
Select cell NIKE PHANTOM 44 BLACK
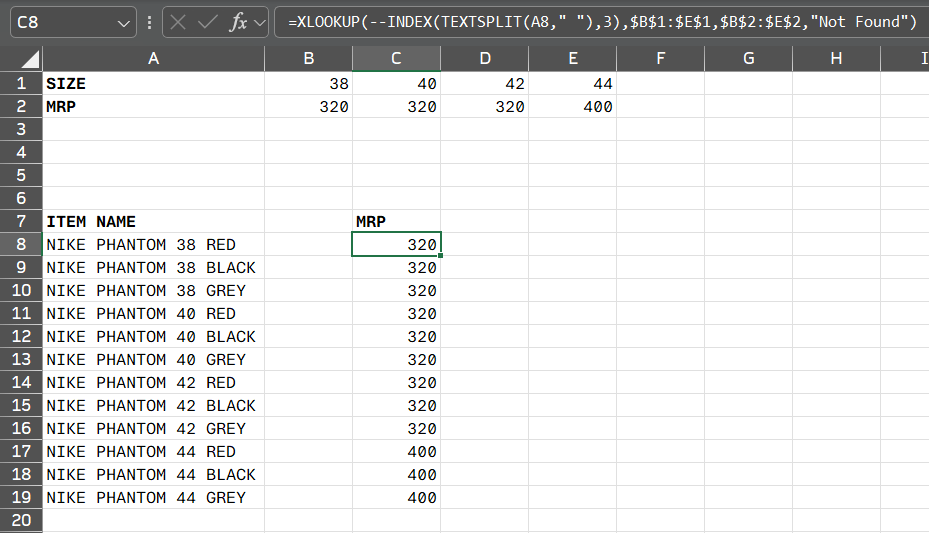pos(153,474)
